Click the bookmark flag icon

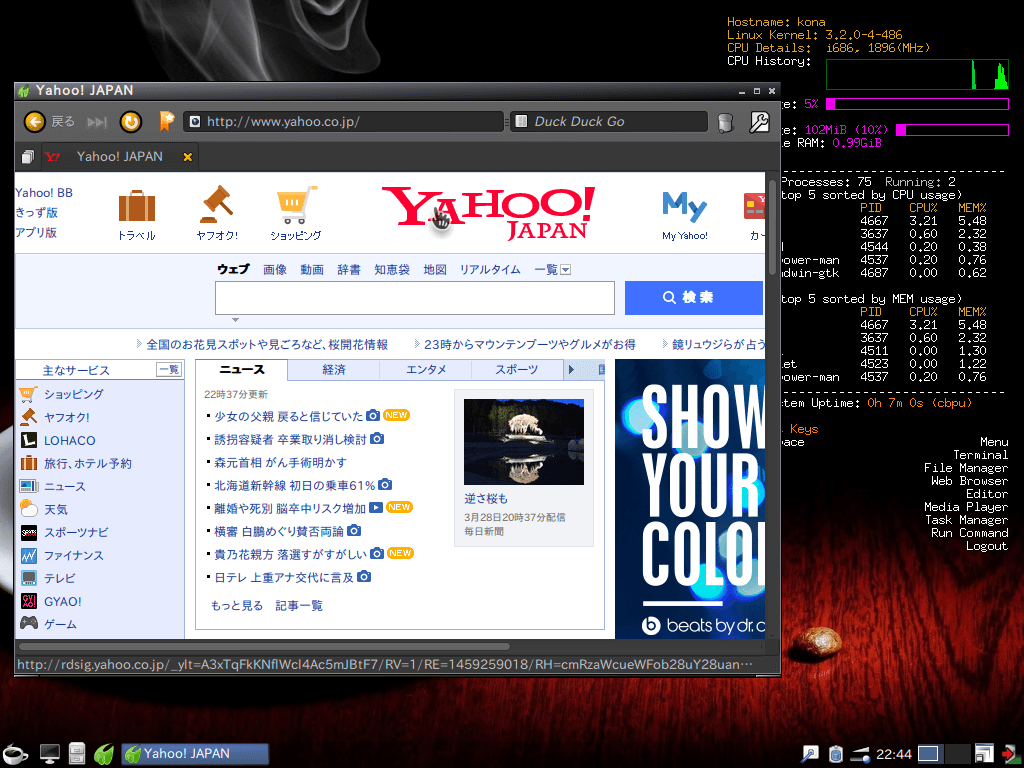pyautogui.click(x=167, y=121)
